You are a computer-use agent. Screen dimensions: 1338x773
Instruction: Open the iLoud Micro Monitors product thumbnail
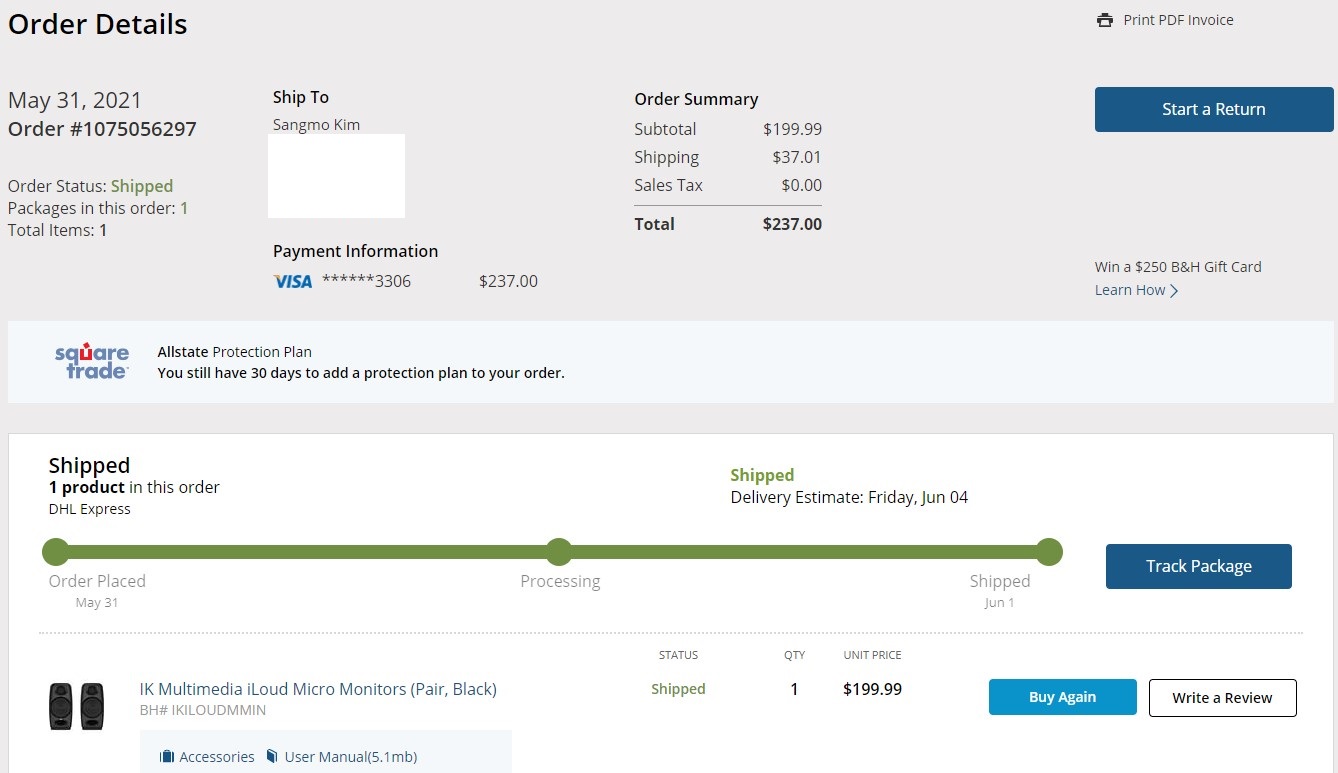pos(77,705)
